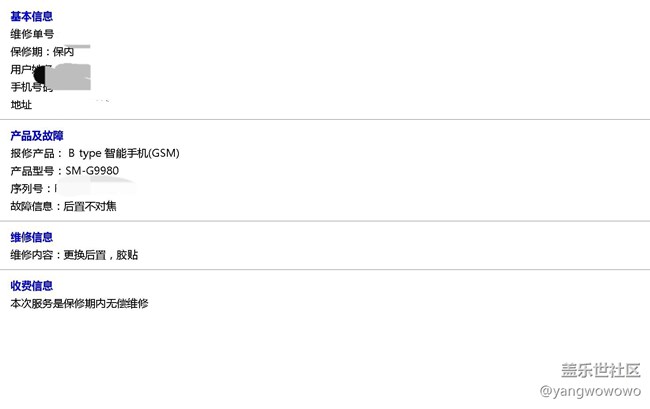Select the 用户 name field label
The width and height of the screenshot is (650, 409).
coord(21,70)
